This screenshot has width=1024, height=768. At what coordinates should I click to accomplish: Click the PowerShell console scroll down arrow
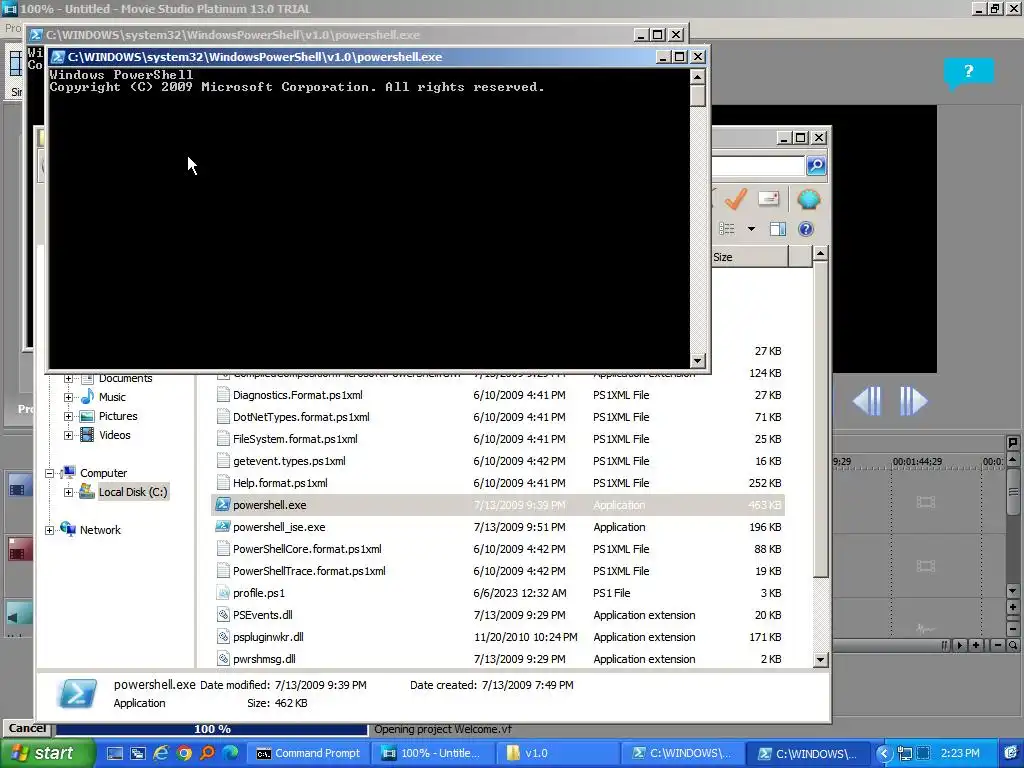[697, 360]
